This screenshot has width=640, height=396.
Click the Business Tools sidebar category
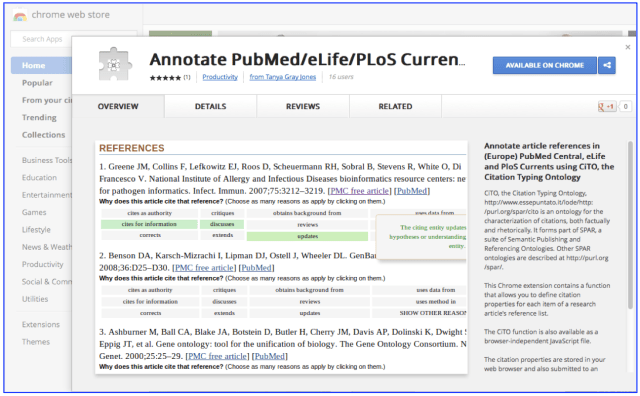47,160
